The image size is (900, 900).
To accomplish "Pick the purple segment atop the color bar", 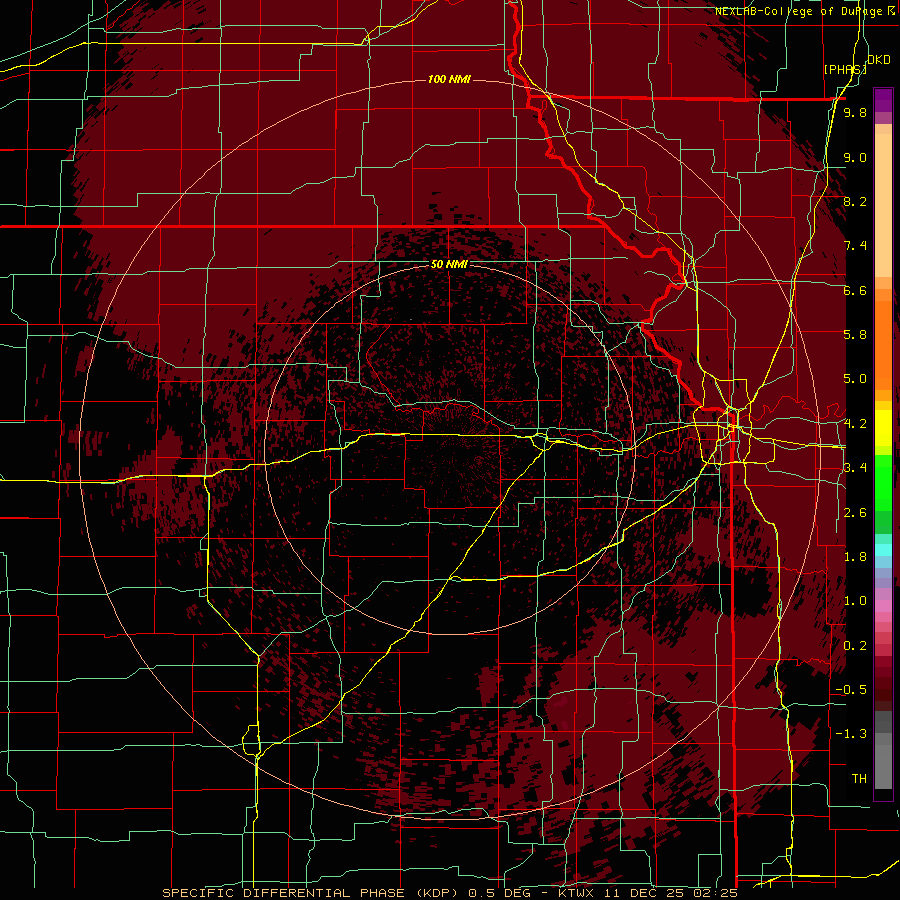I will 883,101.
